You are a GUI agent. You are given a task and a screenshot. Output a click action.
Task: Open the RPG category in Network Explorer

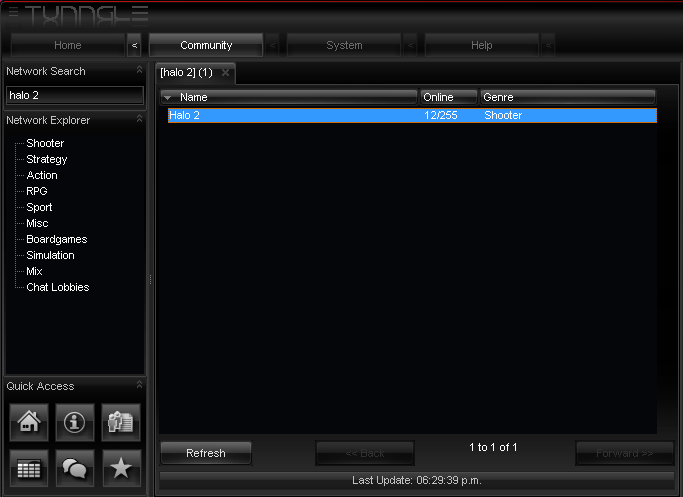[x=37, y=191]
